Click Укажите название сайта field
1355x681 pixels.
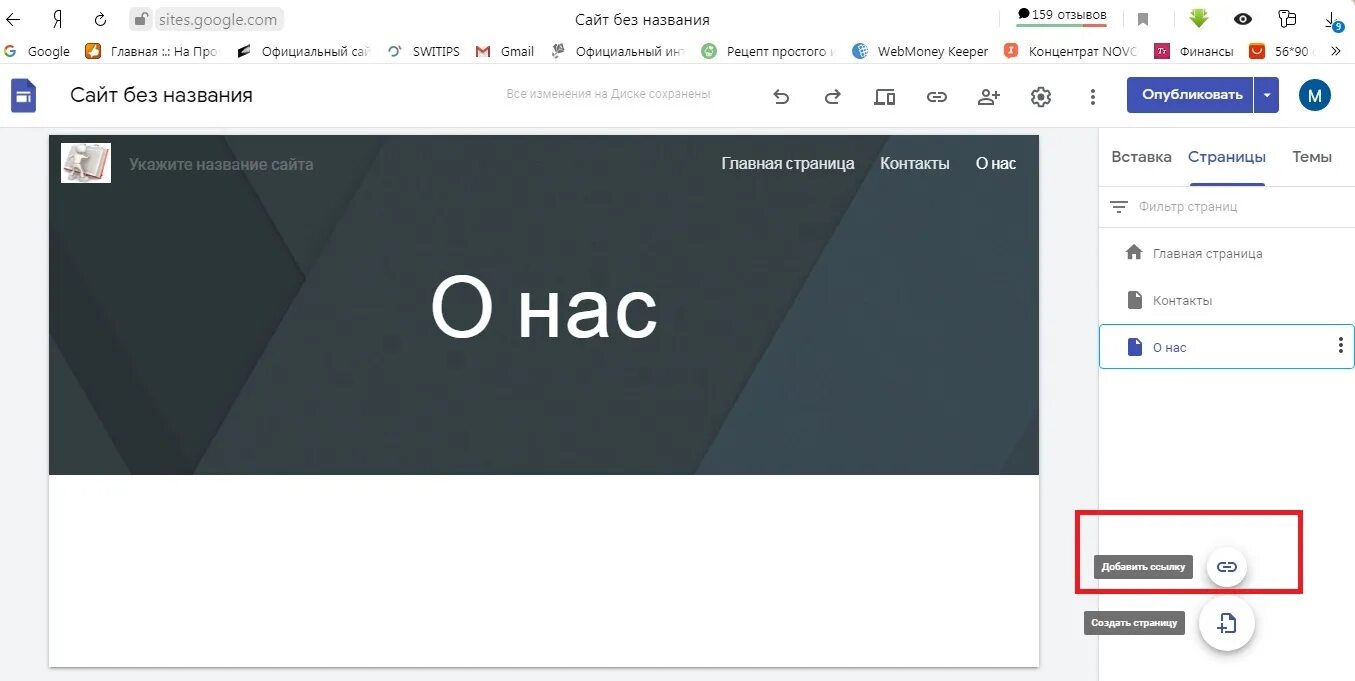(x=221, y=164)
